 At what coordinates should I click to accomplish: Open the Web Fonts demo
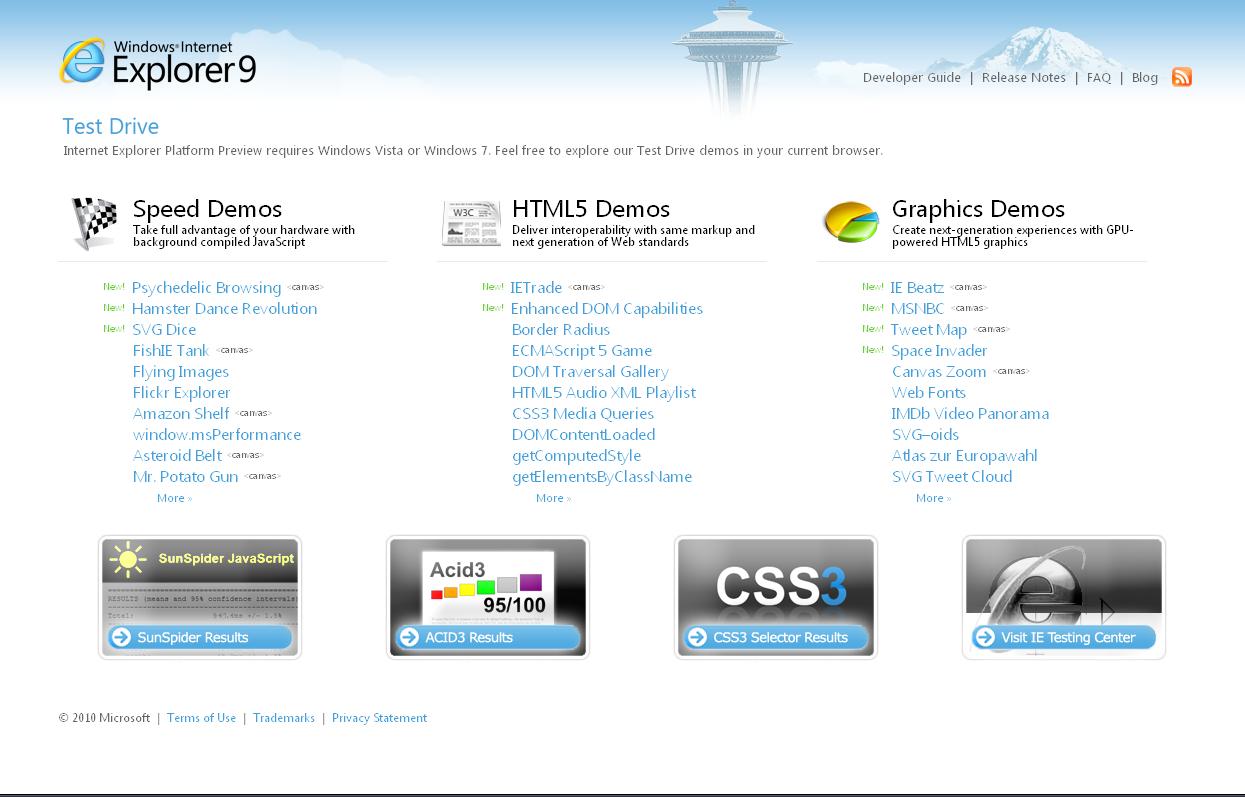[929, 393]
